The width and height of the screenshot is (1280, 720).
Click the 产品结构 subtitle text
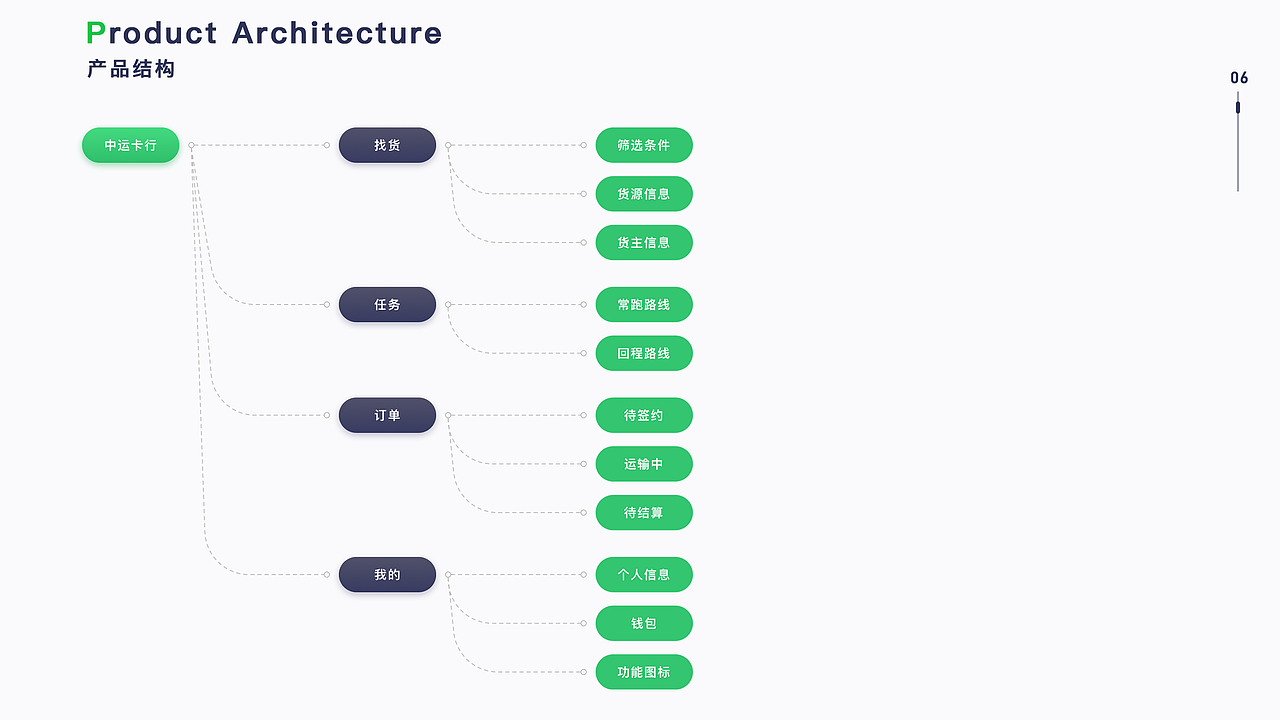131,69
